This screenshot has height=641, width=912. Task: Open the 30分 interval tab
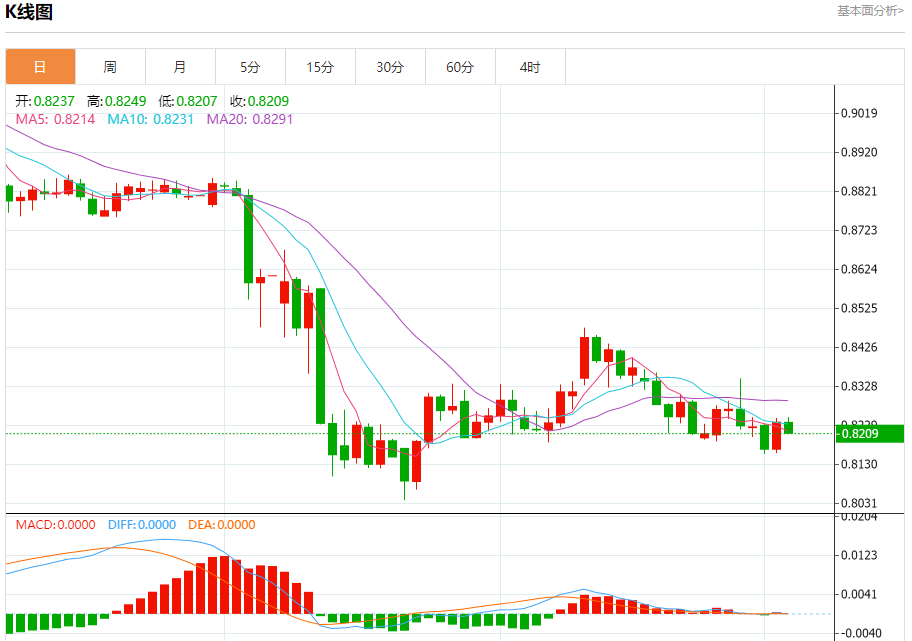point(390,67)
